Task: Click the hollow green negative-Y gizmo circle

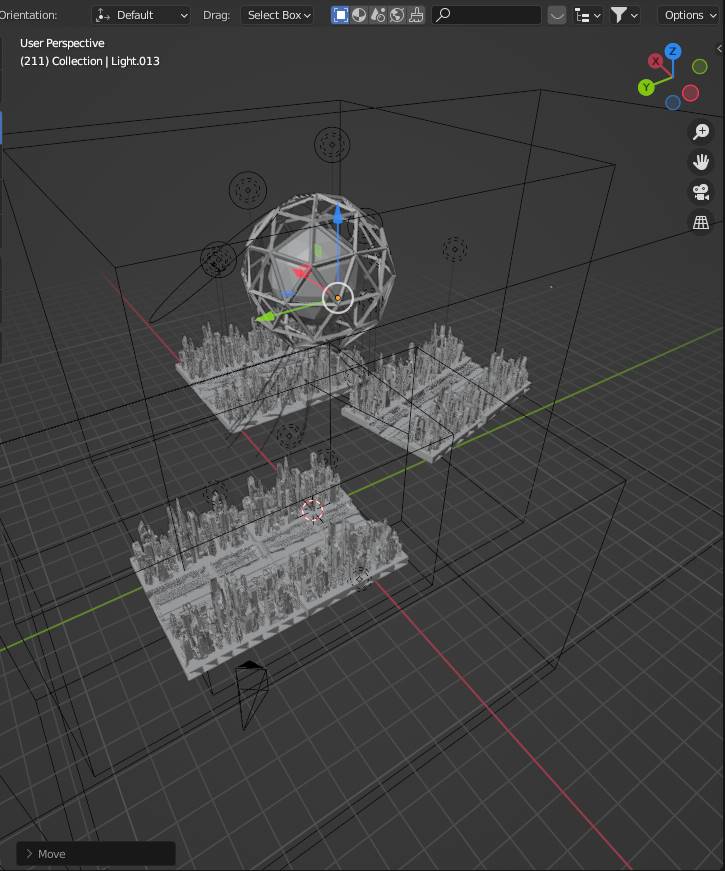Action: pos(699,67)
